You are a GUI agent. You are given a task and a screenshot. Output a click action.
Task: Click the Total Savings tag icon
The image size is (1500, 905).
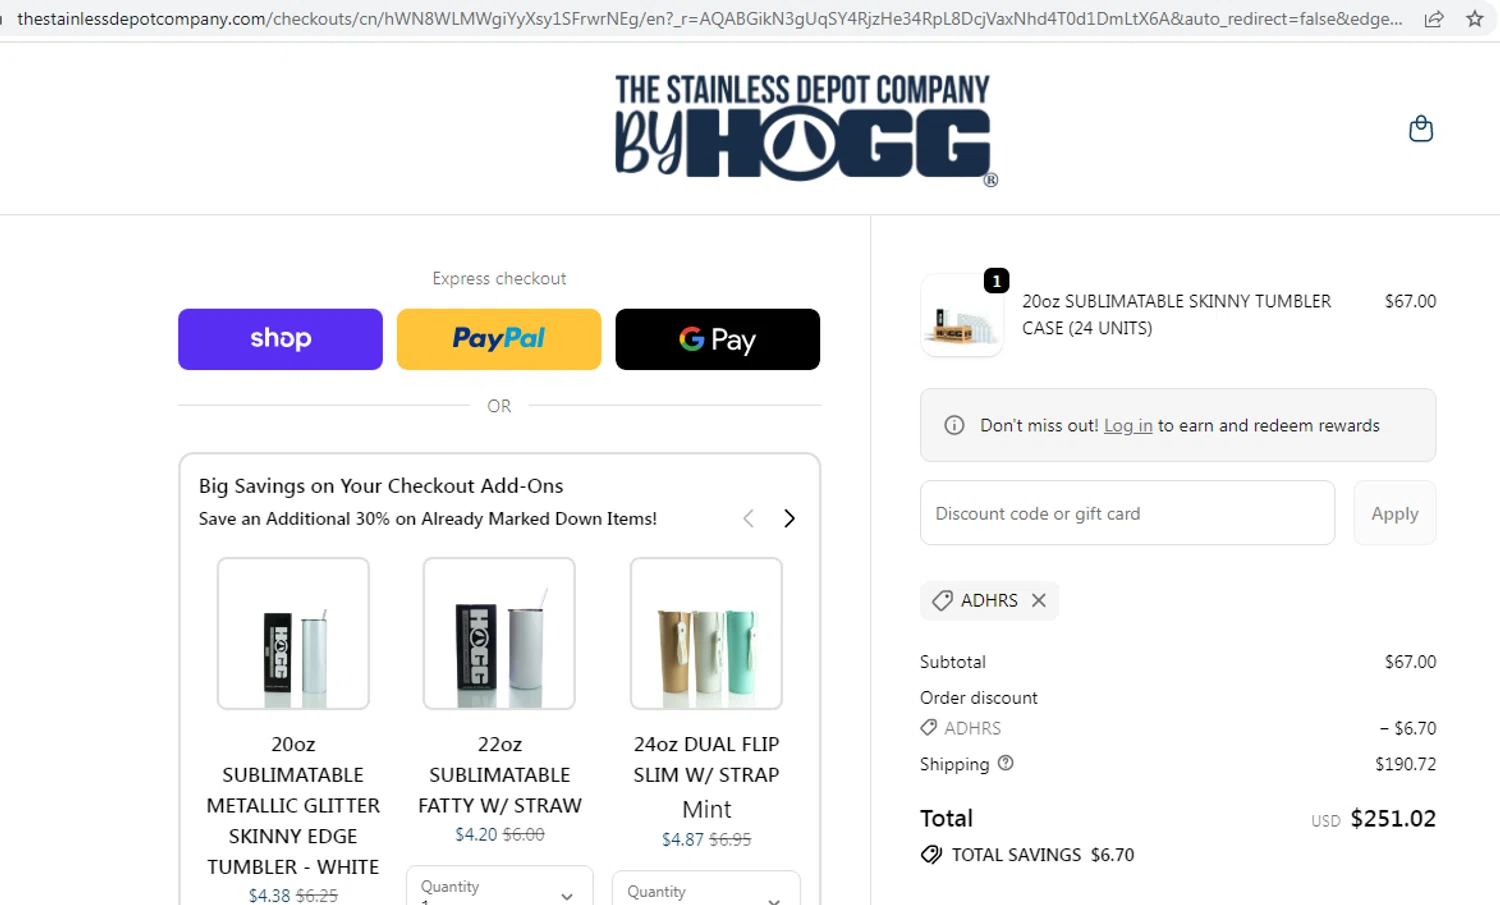[x=931, y=854]
